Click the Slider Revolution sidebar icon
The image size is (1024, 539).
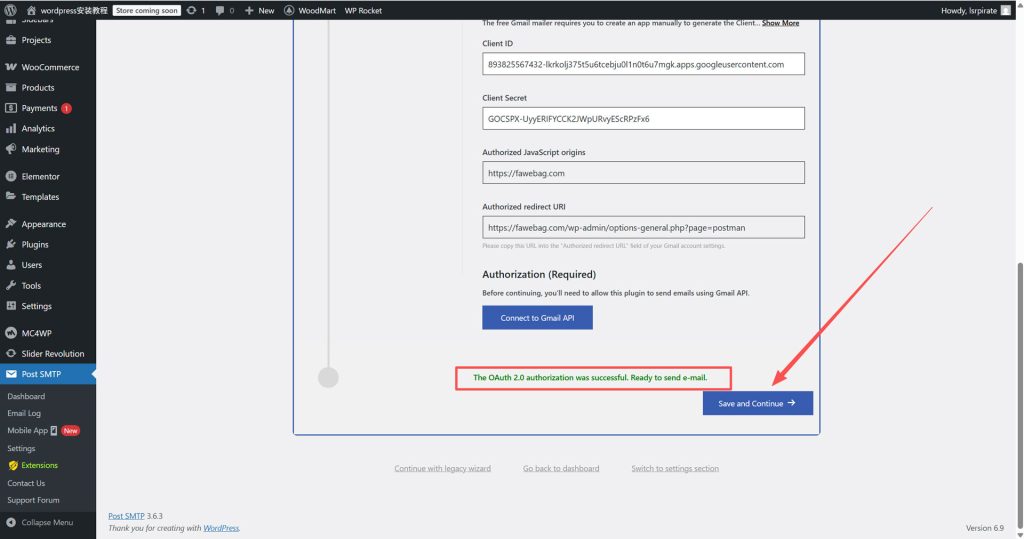(x=10, y=354)
